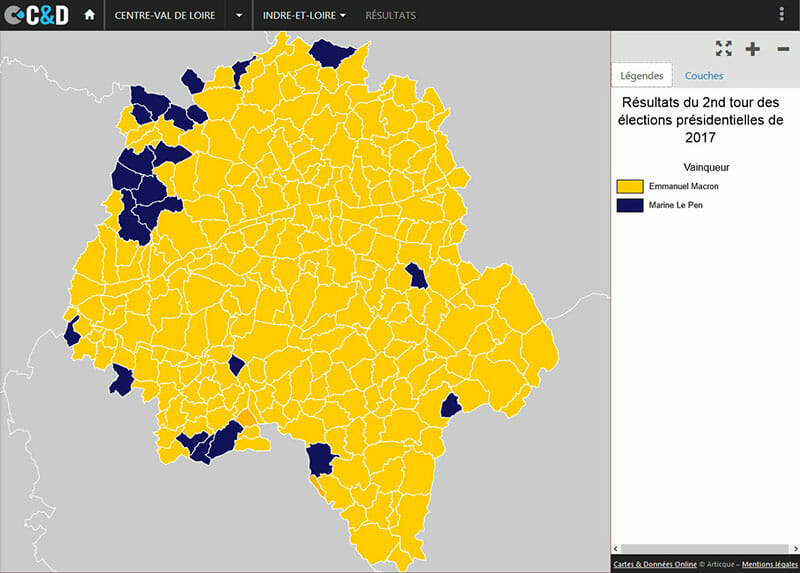Expand the caret beside Centre-Val de Loire
The image size is (800, 573).
coord(238,15)
